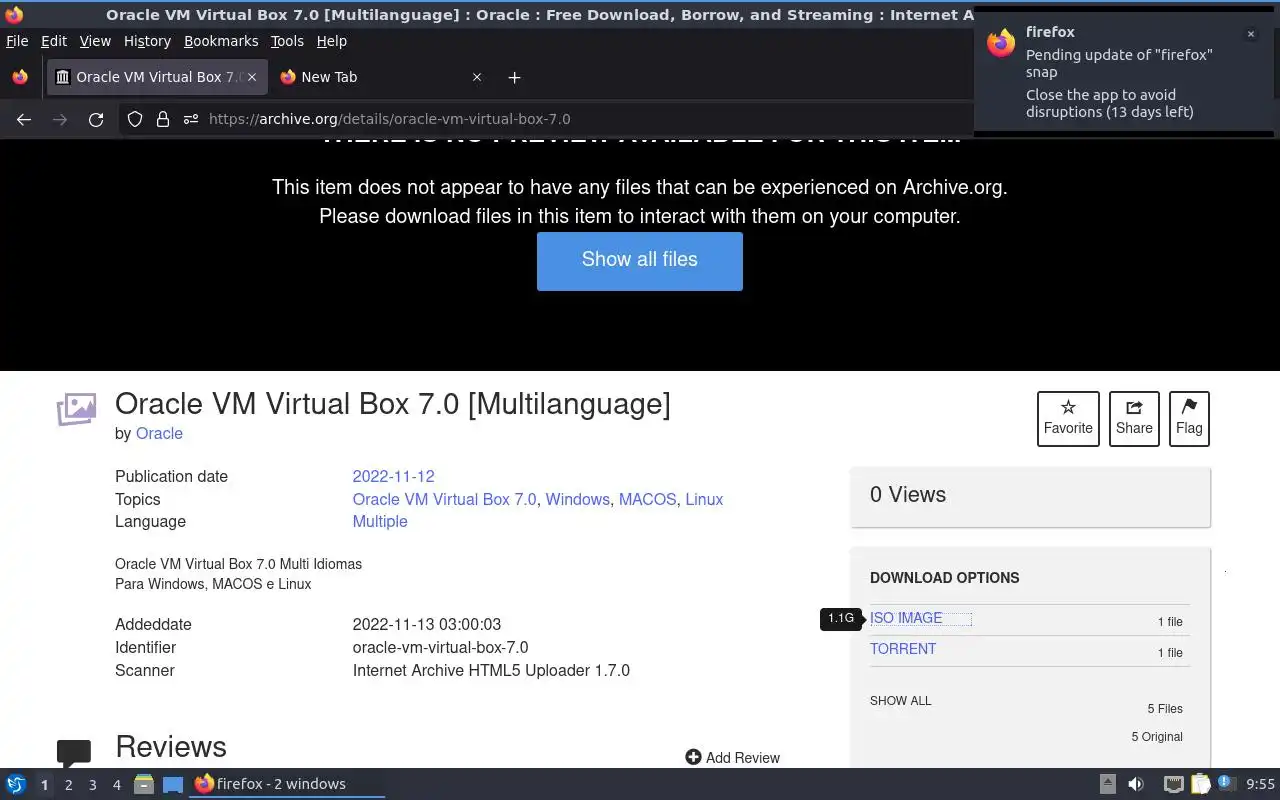Viewport: 1280px width, 800px height.
Task: Select the Oracle VM Virtual Box tab
Action: tap(157, 77)
